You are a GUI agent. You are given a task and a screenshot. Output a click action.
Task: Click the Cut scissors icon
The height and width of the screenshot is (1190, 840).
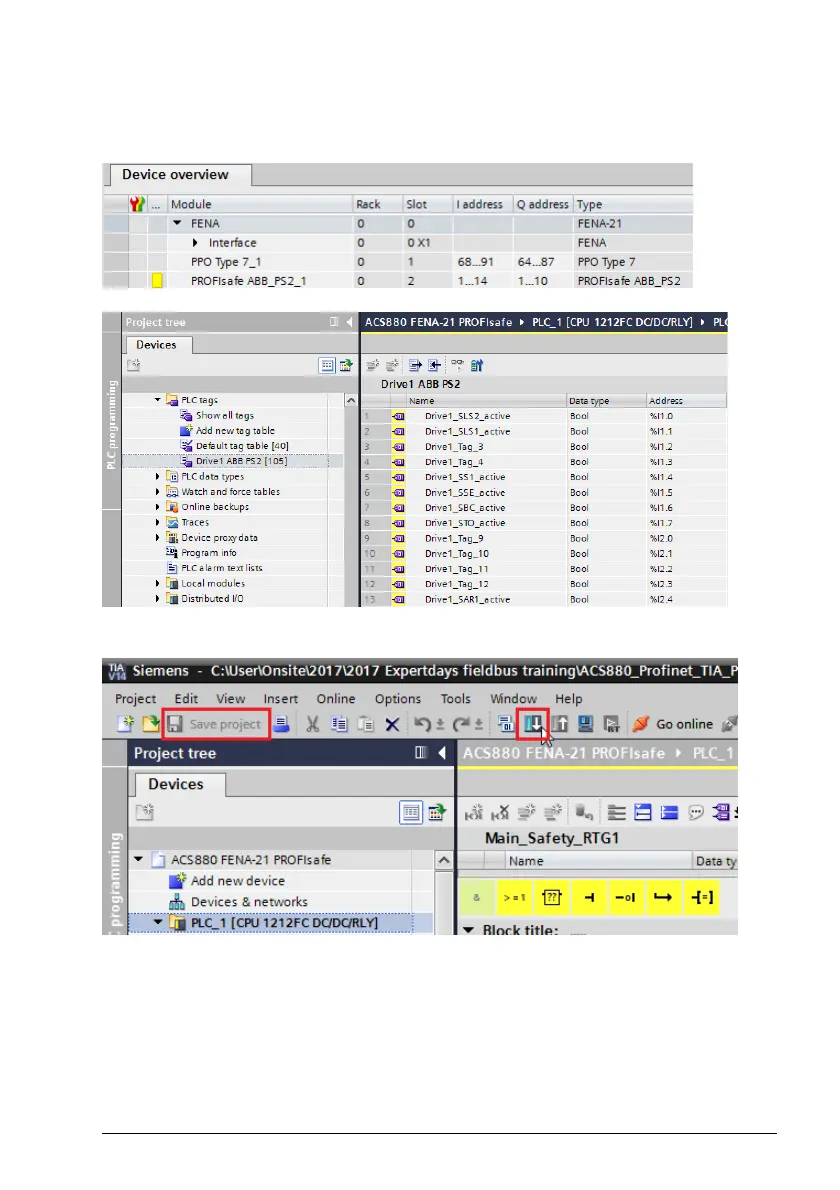(x=313, y=724)
